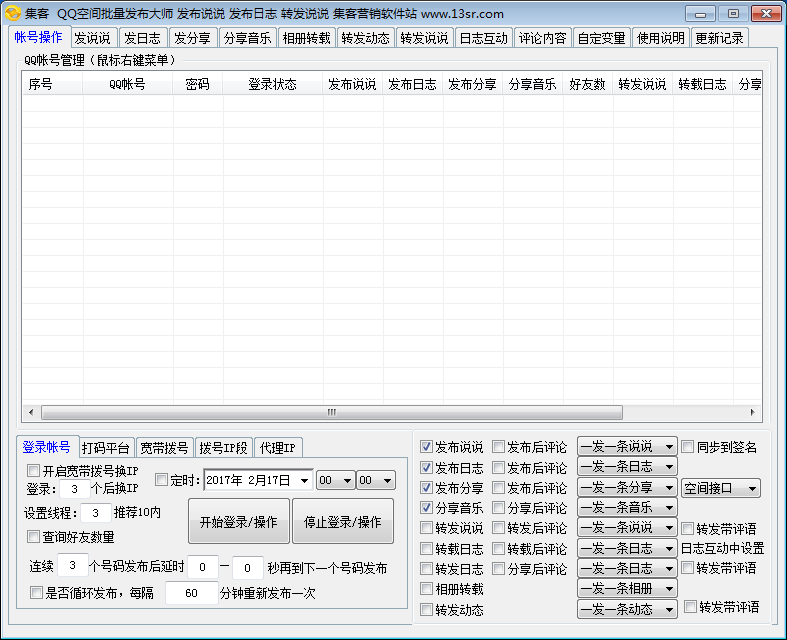Image resolution: width=787 pixels, height=640 pixels.
Task: Uncheck the 发布分享 checkbox
Action: click(x=426, y=487)
